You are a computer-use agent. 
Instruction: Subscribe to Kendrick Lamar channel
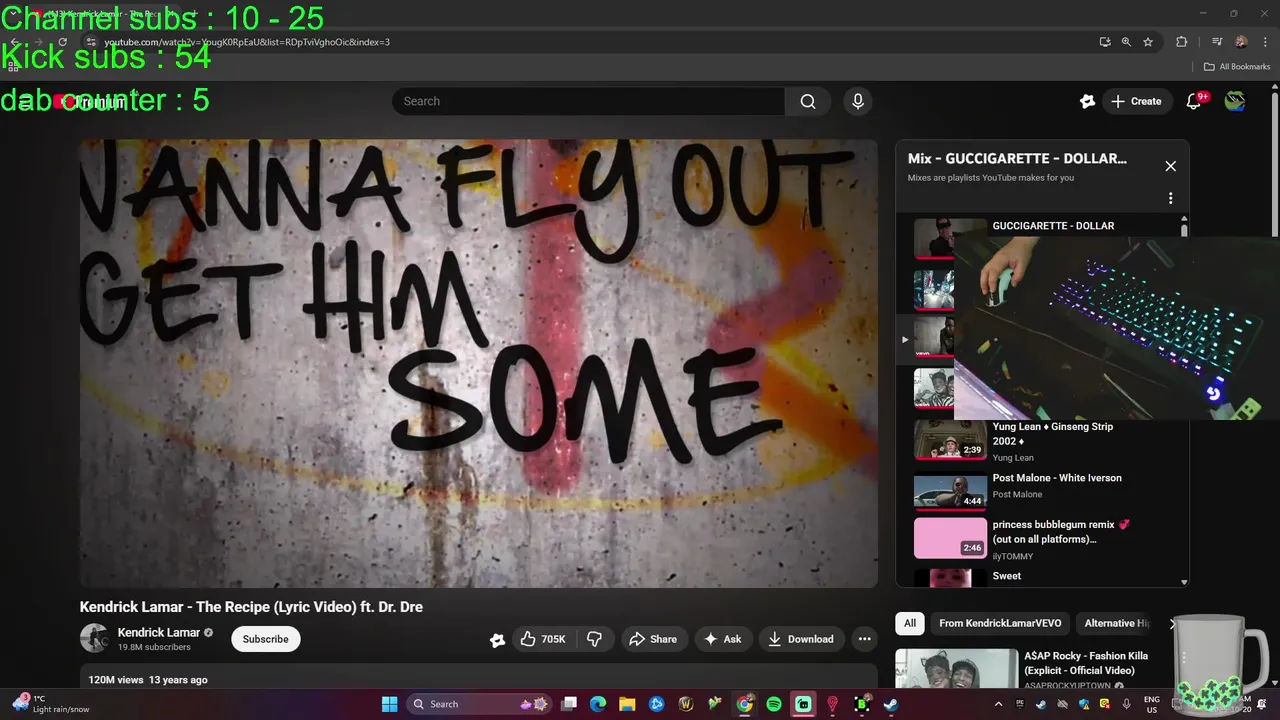265,639
